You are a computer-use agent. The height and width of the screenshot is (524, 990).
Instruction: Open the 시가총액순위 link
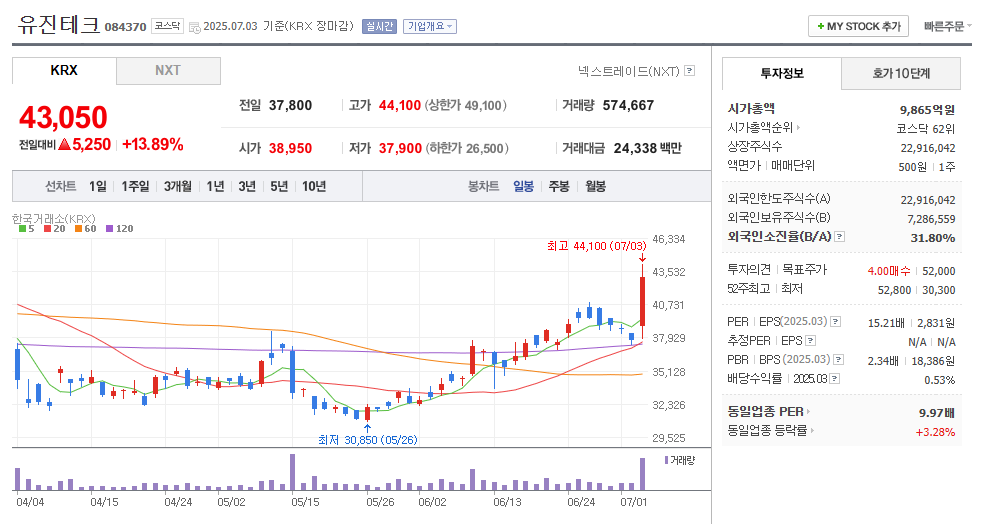(x=760, y=128)
